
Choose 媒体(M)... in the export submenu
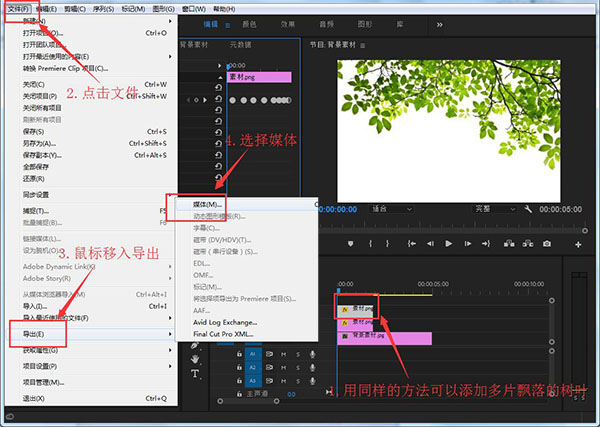(x=246, y=205)
